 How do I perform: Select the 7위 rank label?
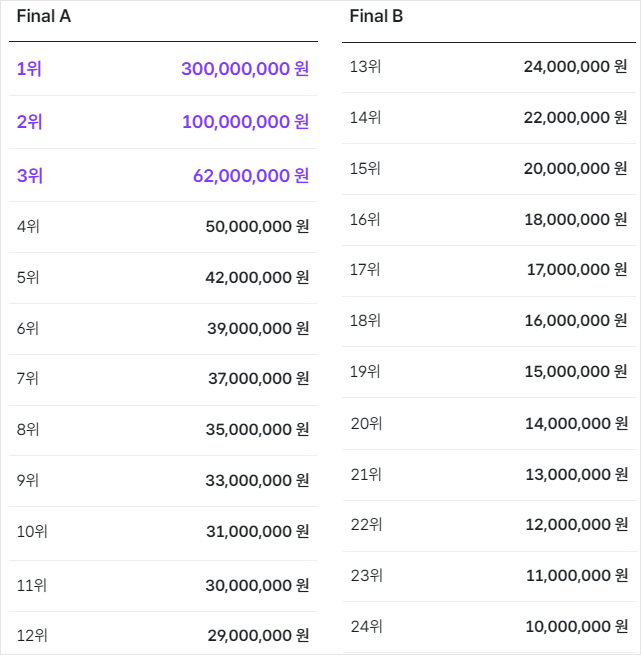[28, 379]
